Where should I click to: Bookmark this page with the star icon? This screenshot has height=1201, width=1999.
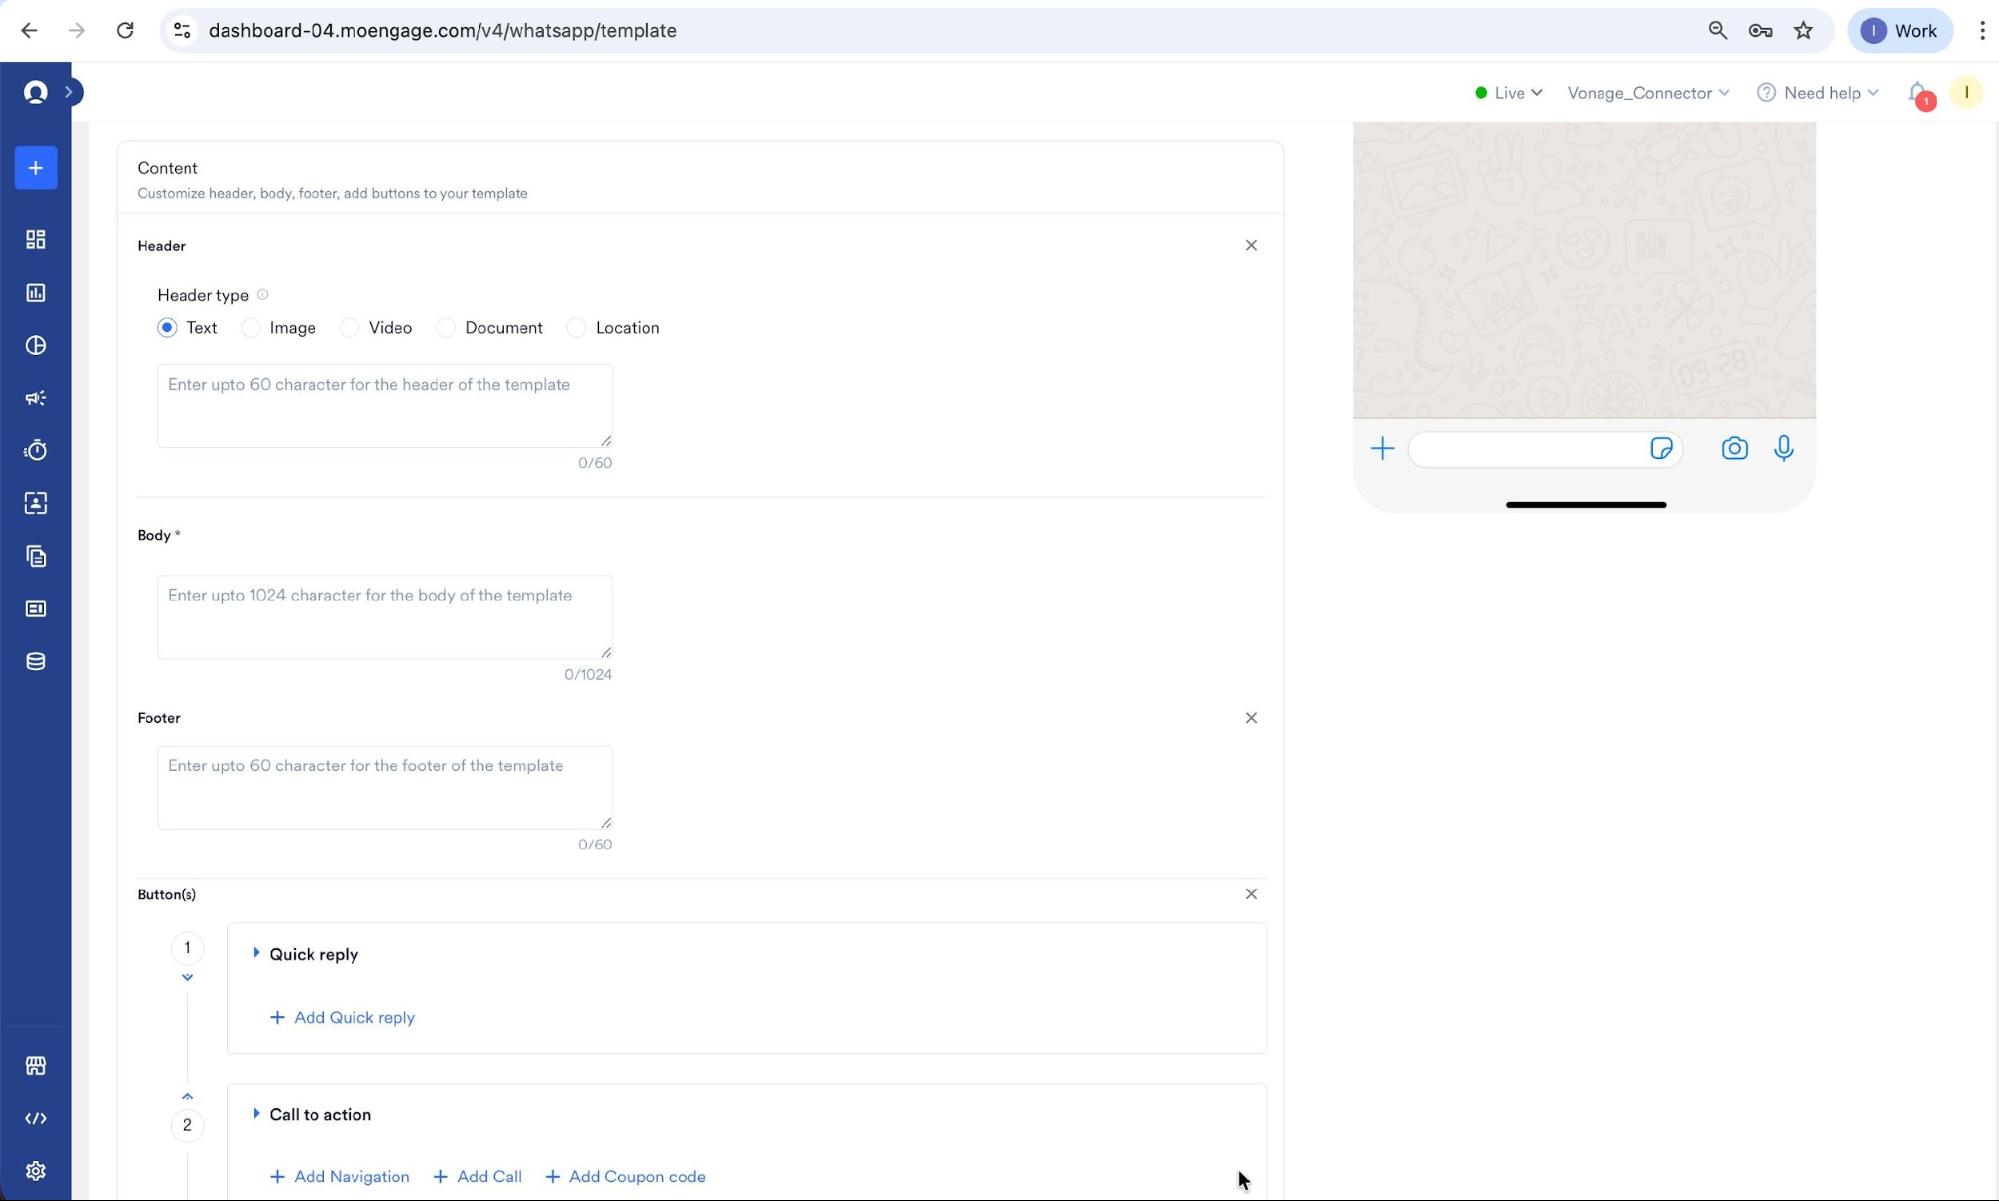click(1803, 30)
